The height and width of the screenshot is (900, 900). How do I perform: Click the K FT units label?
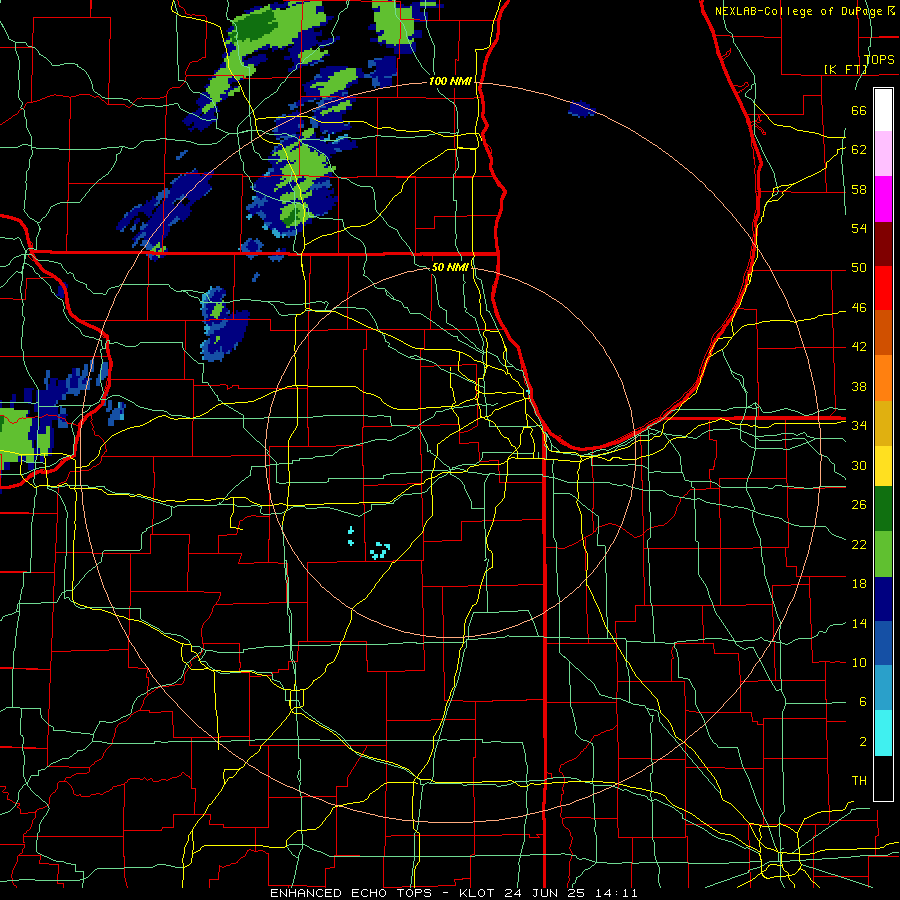(x=845, y=69)
